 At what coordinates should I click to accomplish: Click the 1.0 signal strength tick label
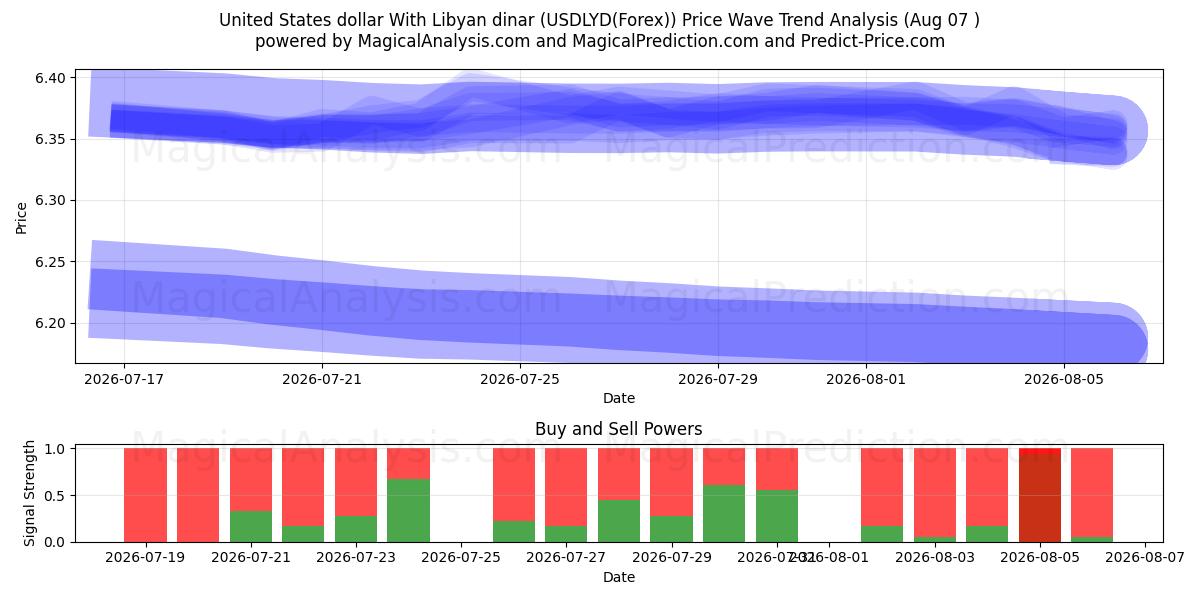click(x=56, y=449)
